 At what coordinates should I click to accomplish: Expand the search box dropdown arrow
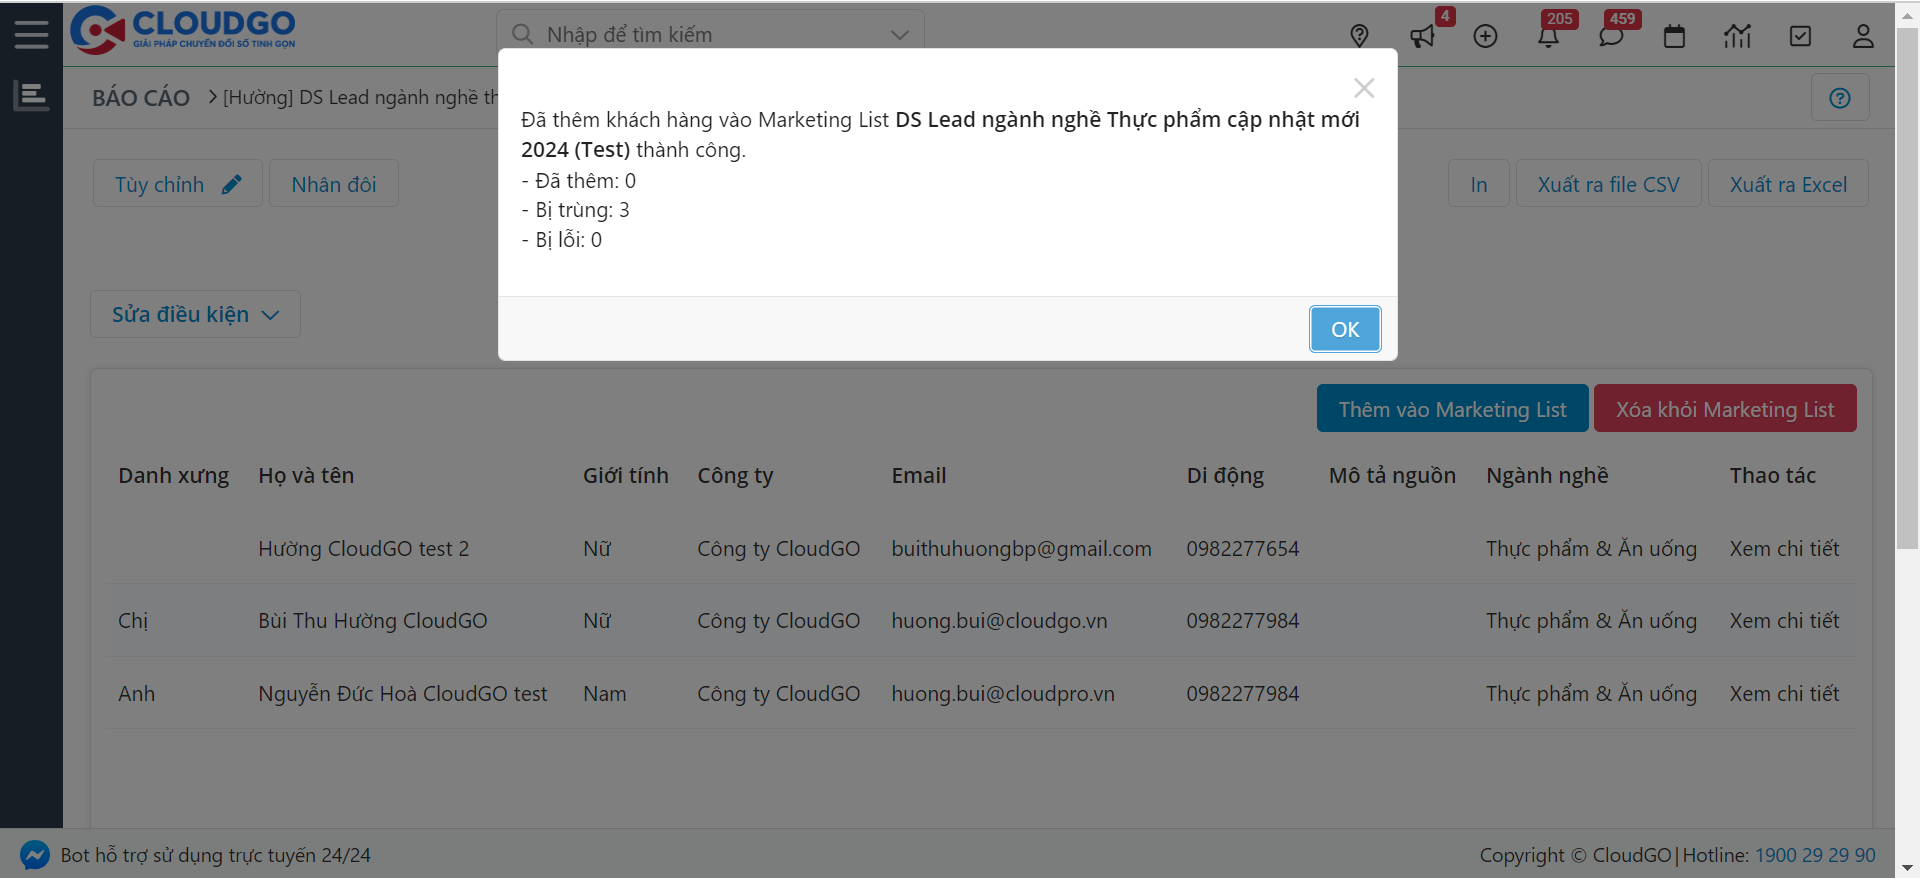pyautogui.click(x=900, y=35)
